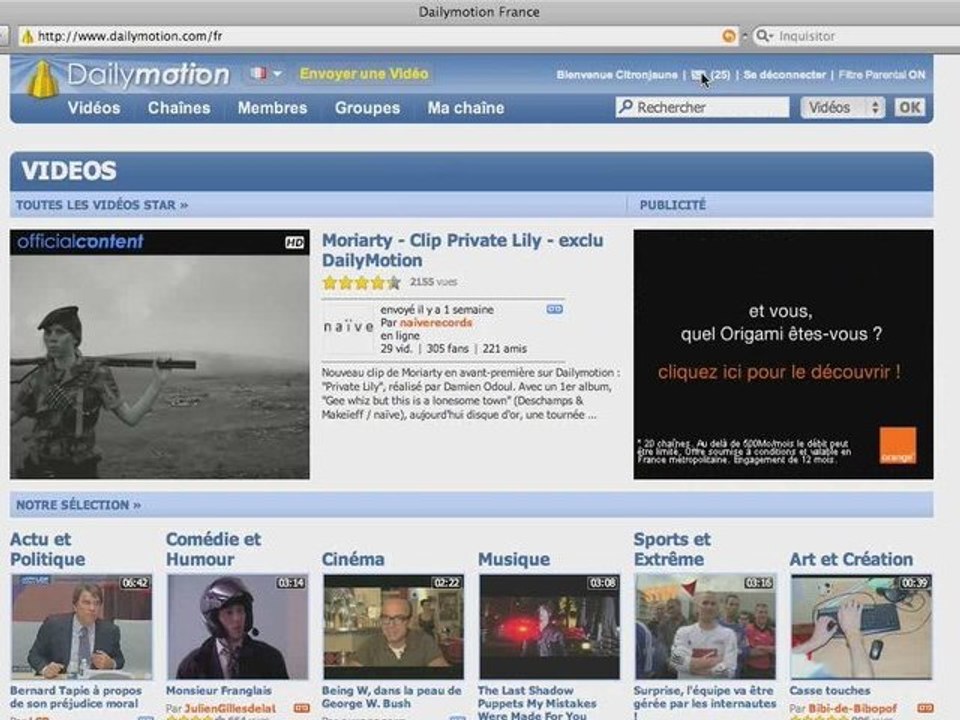Play the Last Shadow Puppets thumbnail
This screenshot has width=960, height=720.
point(549,626)
